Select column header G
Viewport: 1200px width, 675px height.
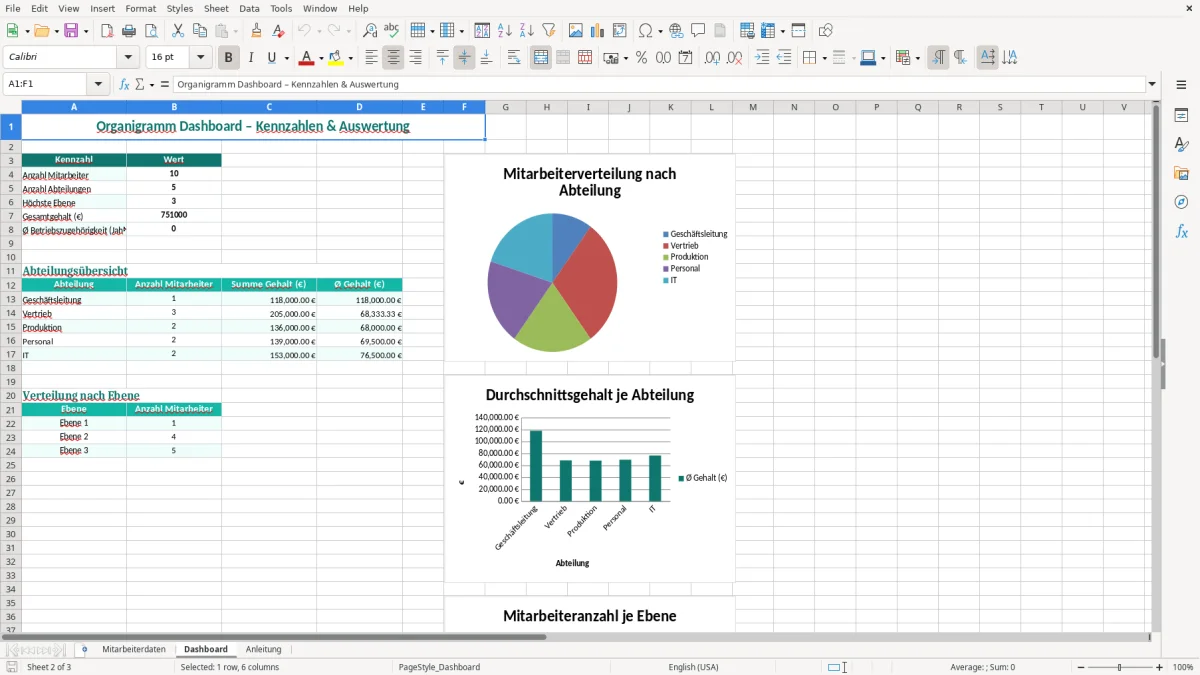tap(506, 107)
